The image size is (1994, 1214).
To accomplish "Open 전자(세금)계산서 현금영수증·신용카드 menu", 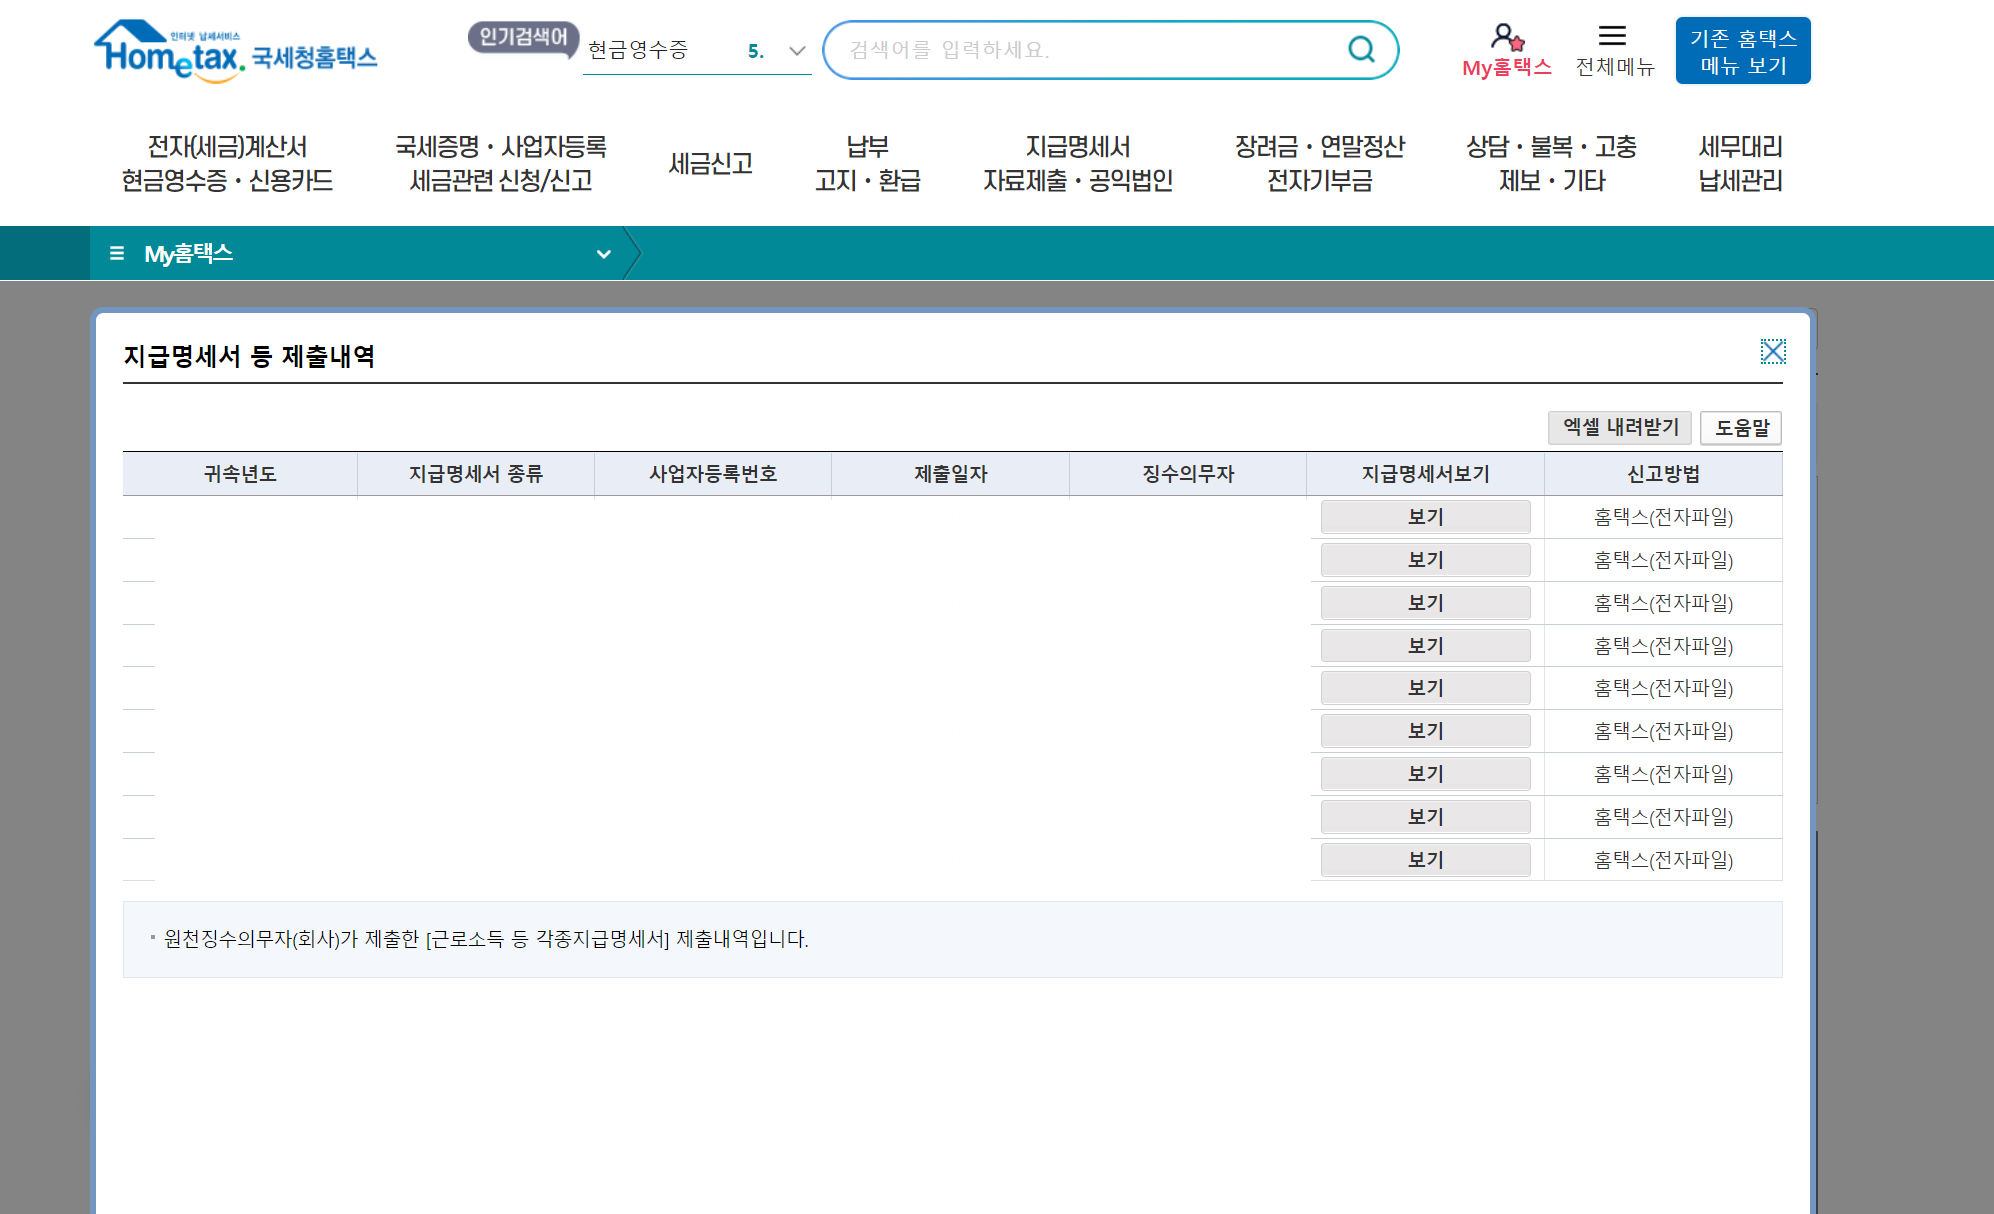I will point(227,163).
